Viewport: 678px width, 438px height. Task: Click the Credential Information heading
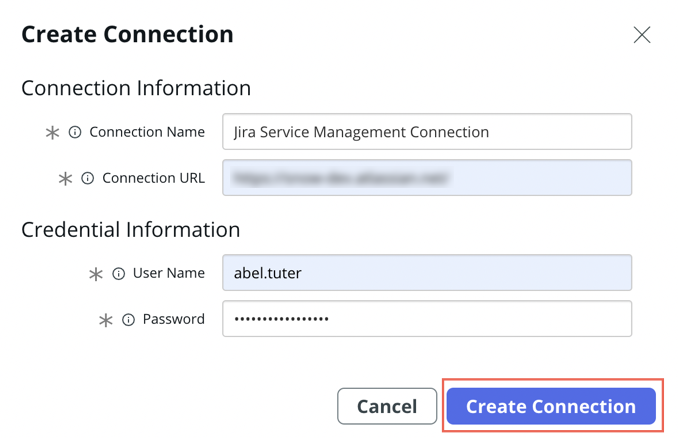point(131,230)
